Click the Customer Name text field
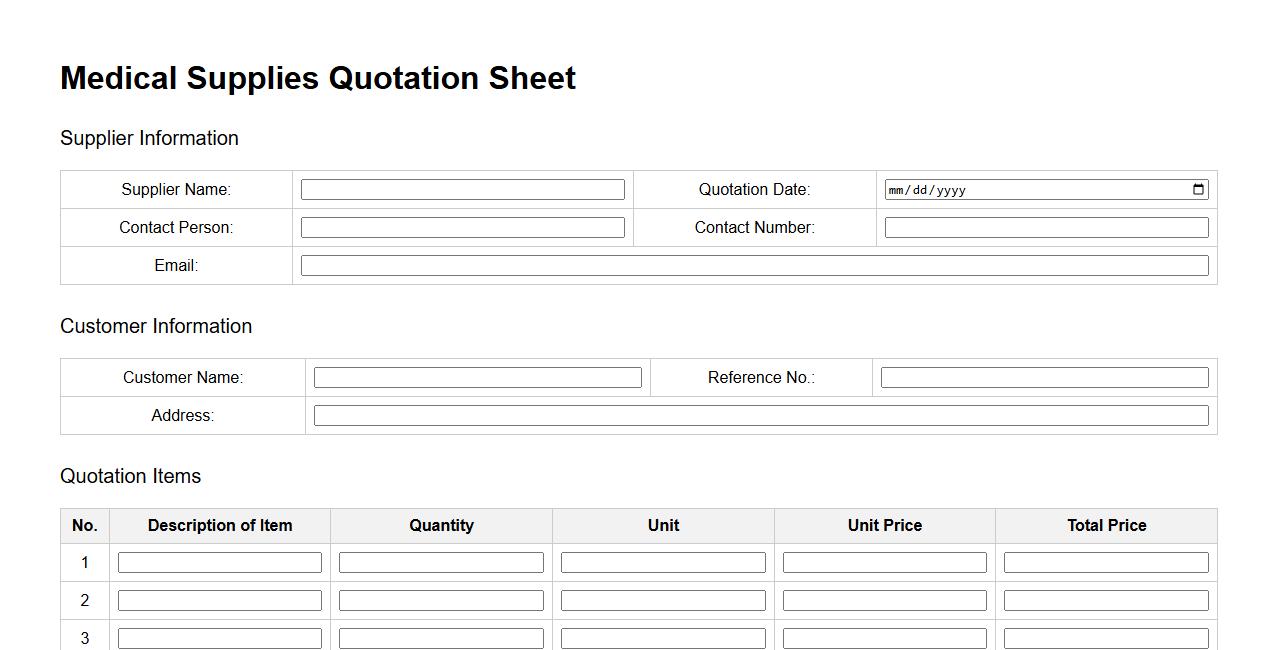This screenshot has height=650, width=1278. point(477,378)
